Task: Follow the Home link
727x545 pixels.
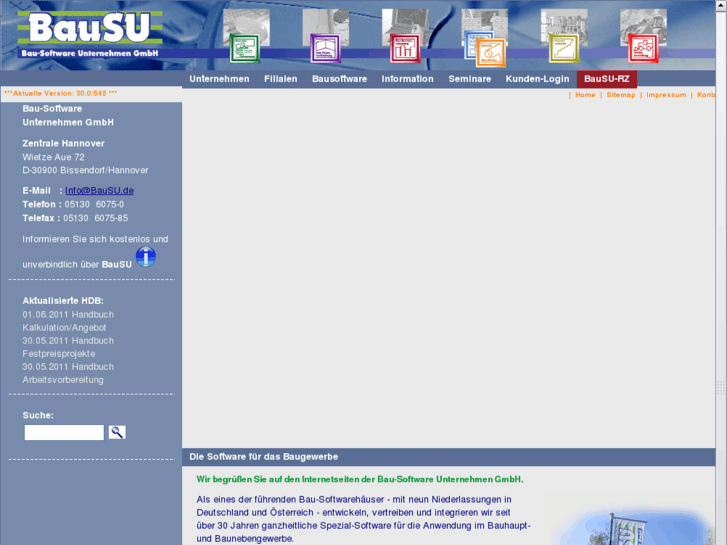Action: (585, 95)
